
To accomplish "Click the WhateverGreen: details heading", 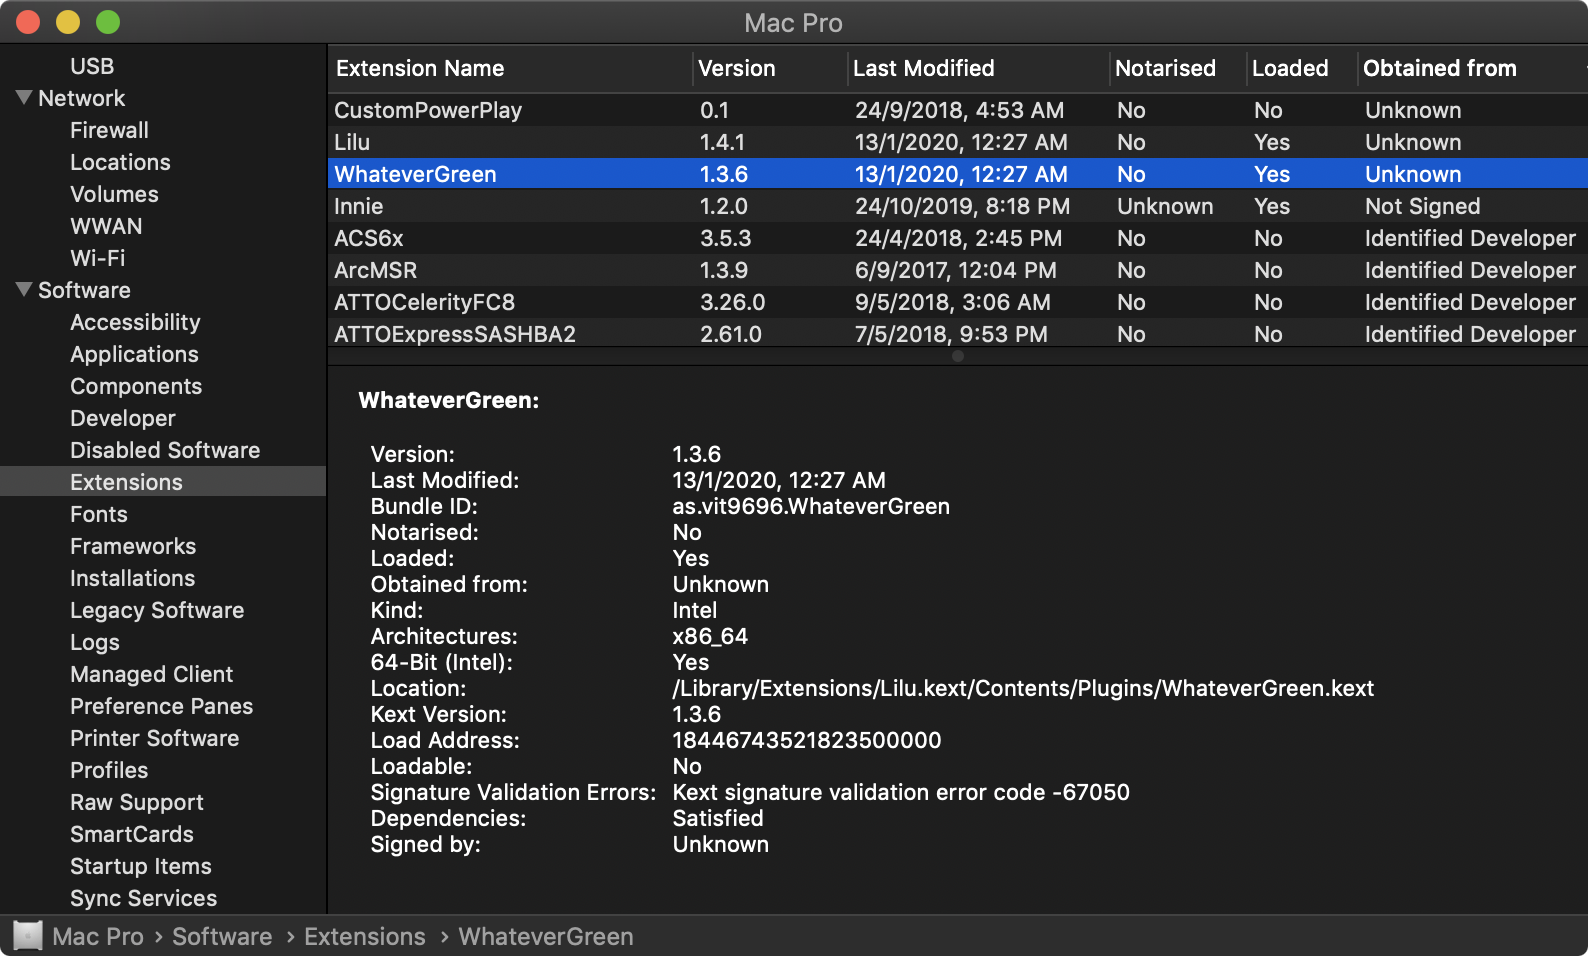I will tap(449, 400).
